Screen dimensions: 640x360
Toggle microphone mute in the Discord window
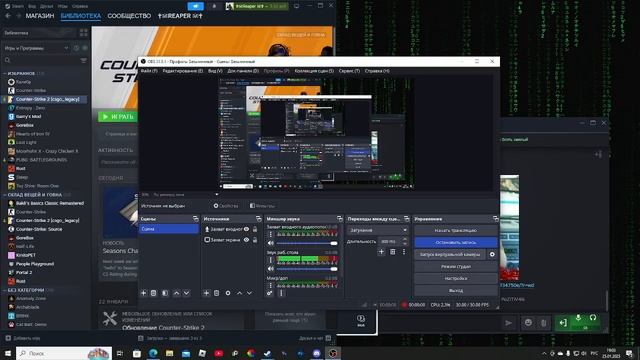[578, 318]
